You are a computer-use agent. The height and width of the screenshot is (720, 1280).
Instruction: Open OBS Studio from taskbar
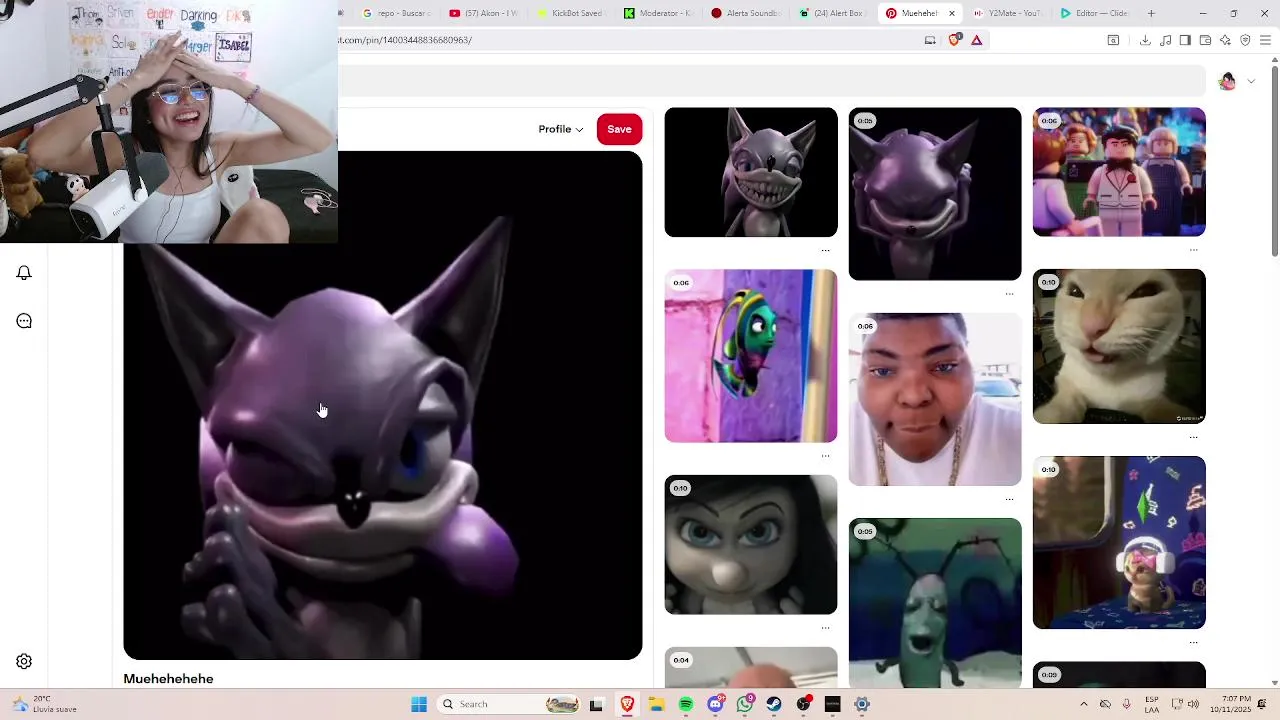803,704
